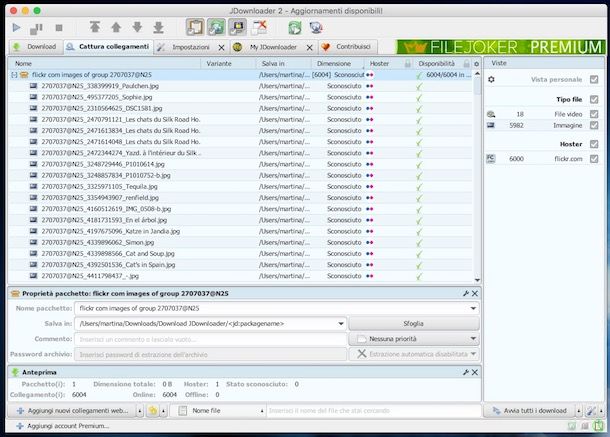The height and width of the screenshot is (437, 610).
Task: Open the Nessuna priorità dropdown
Action: point(473,339)
